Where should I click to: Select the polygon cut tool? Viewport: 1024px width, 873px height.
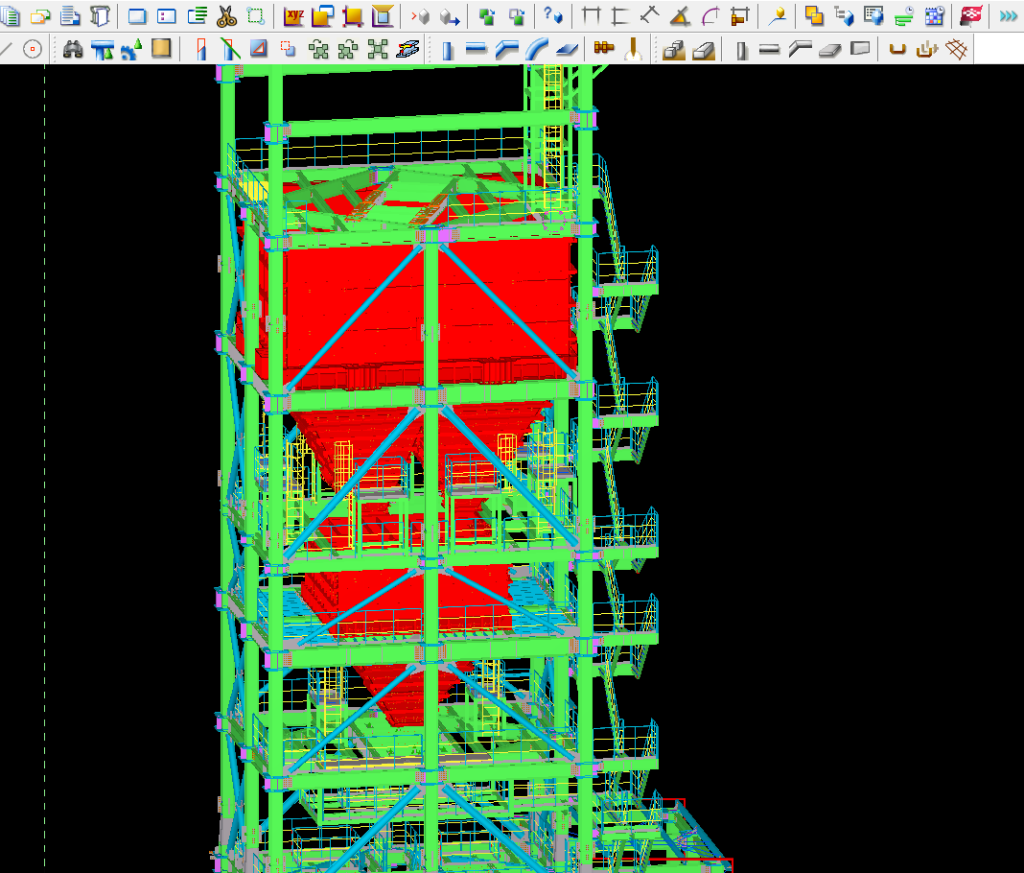tap(259, 49)
